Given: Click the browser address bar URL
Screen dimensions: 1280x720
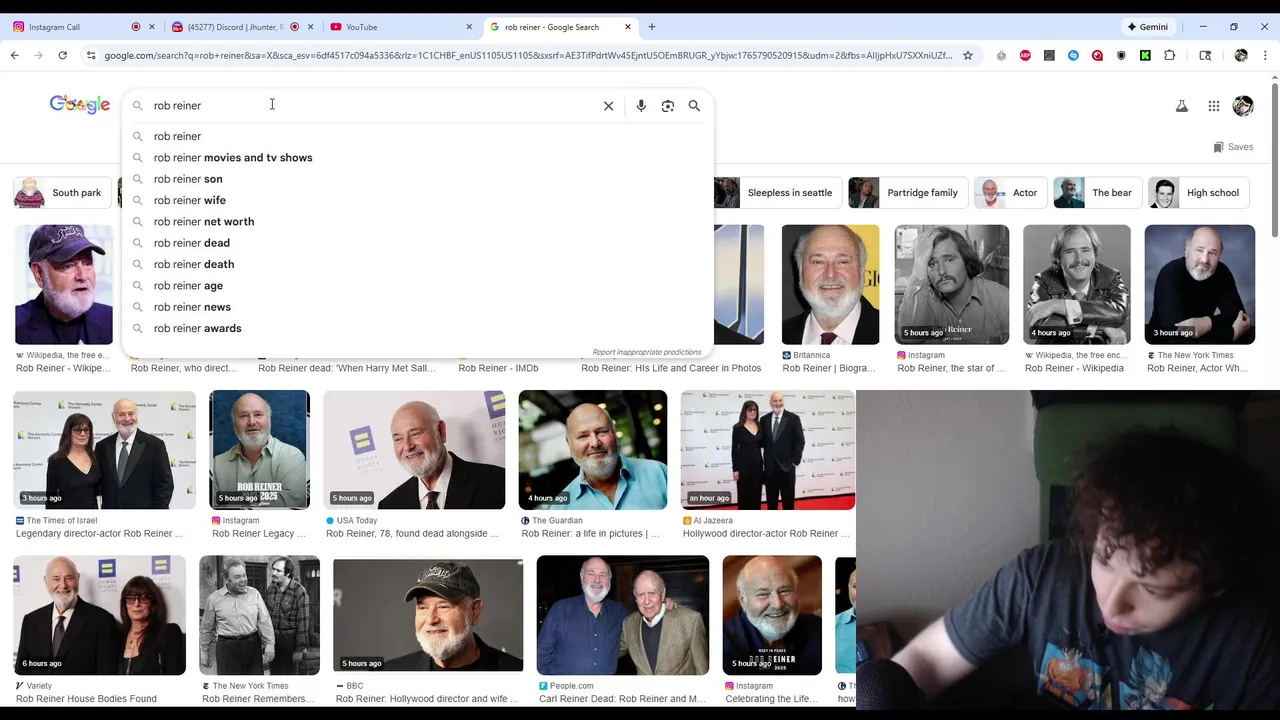Looking at the screenshot, I should (528, 55).
